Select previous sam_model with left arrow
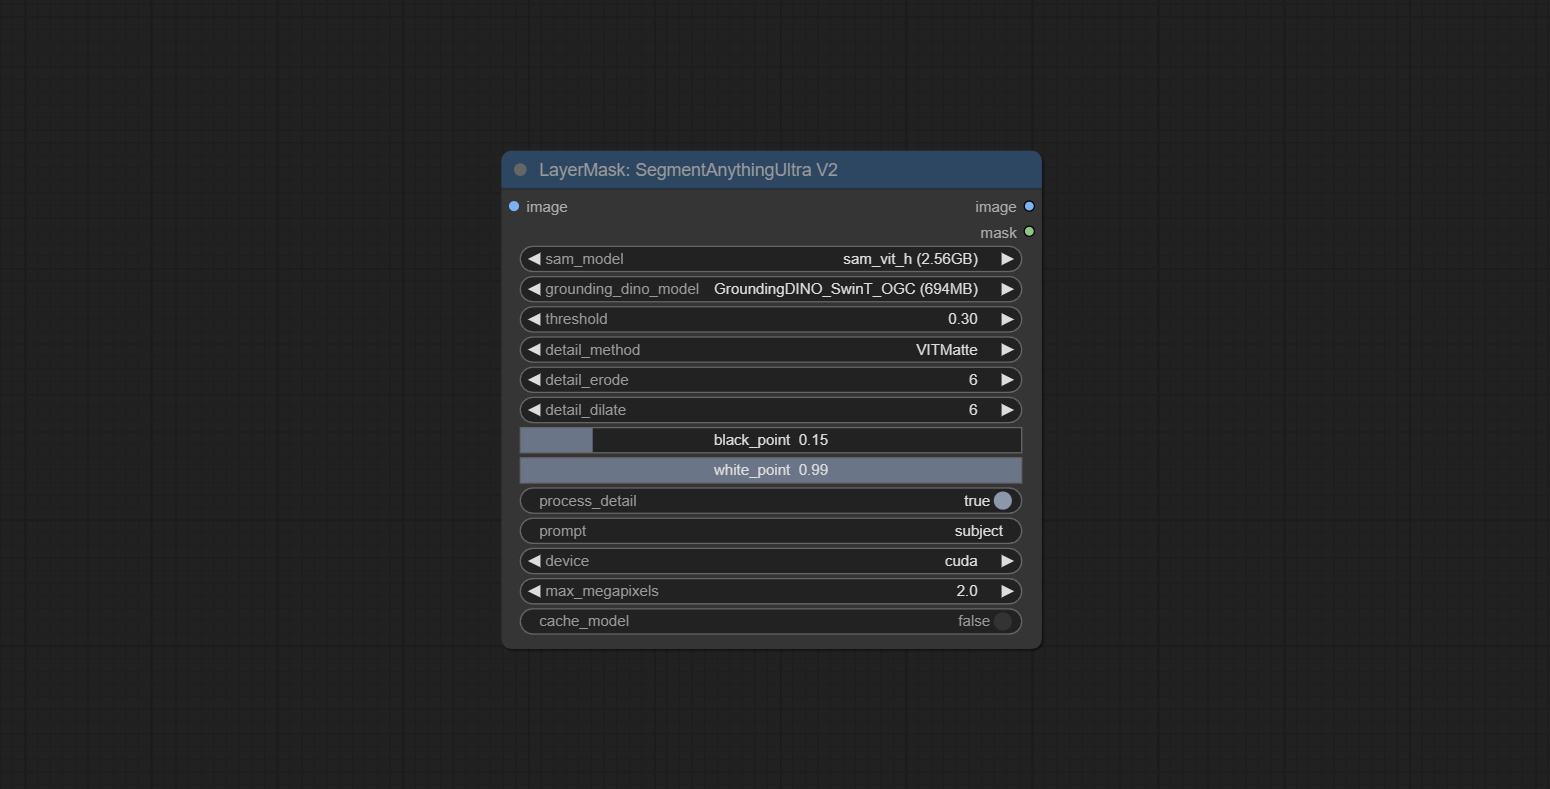 534,259
